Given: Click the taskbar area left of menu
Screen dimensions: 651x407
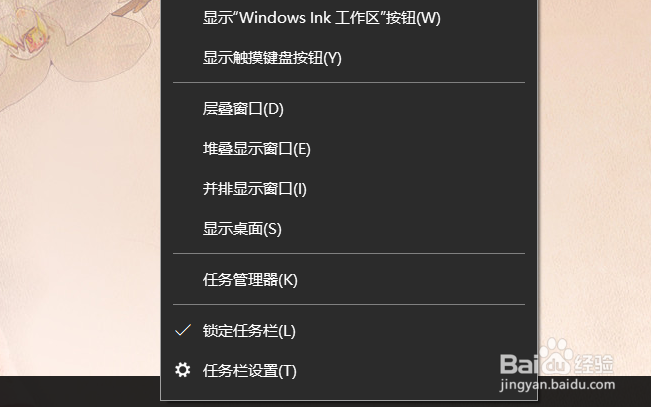Looking at the screenshot, I should 80,392.
